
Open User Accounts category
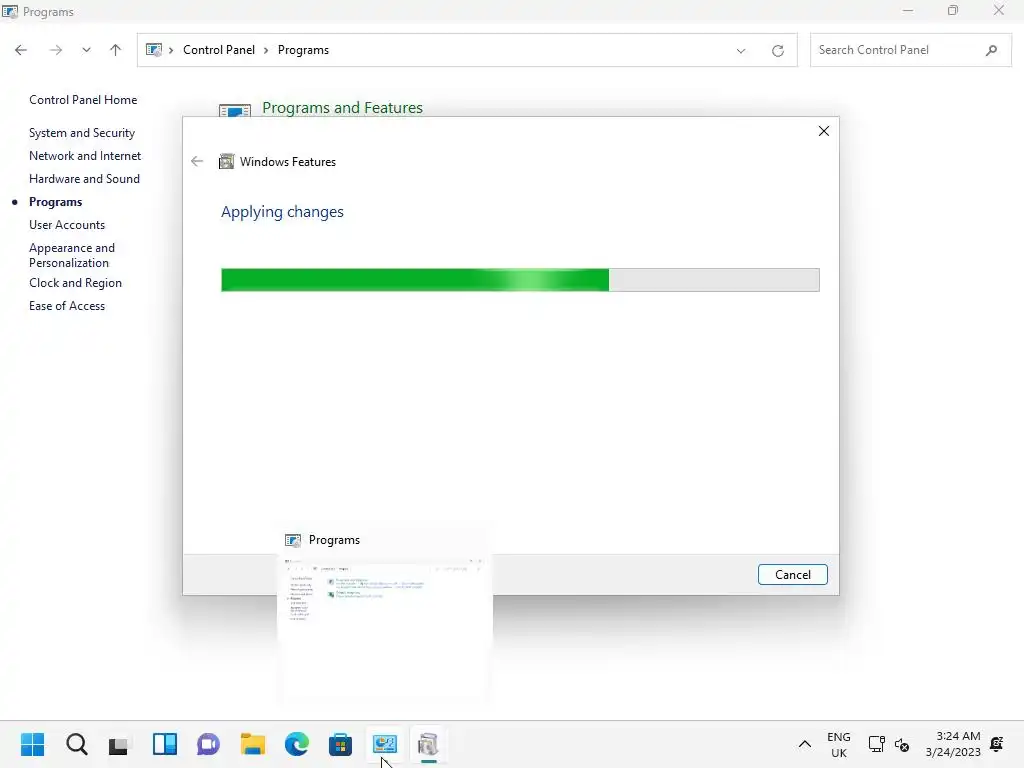(67, 225)
